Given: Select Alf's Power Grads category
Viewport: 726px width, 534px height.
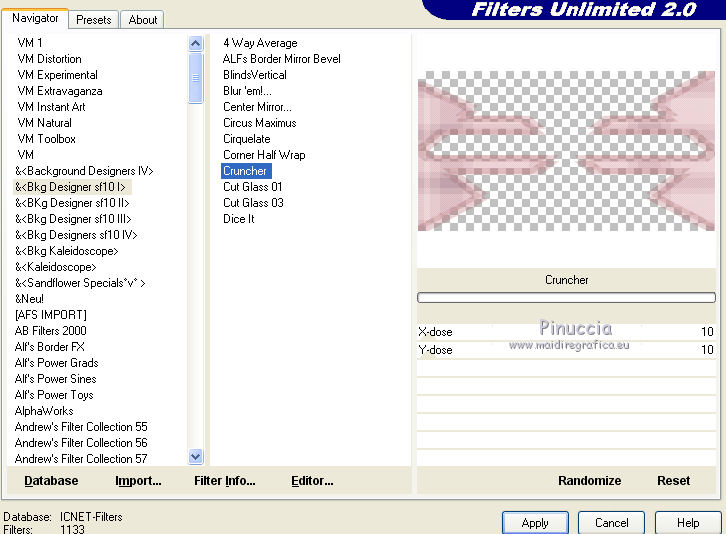Looking at the screenshot, I should [56, 363].
